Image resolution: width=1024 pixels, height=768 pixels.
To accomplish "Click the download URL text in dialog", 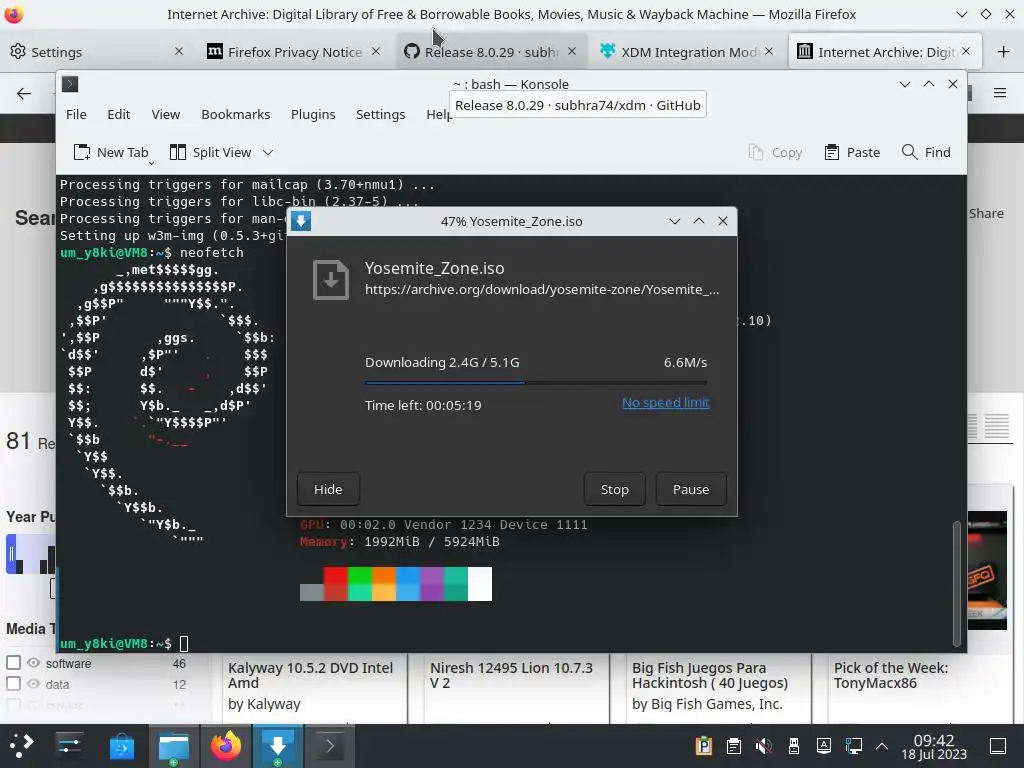I will coord(542,289).
